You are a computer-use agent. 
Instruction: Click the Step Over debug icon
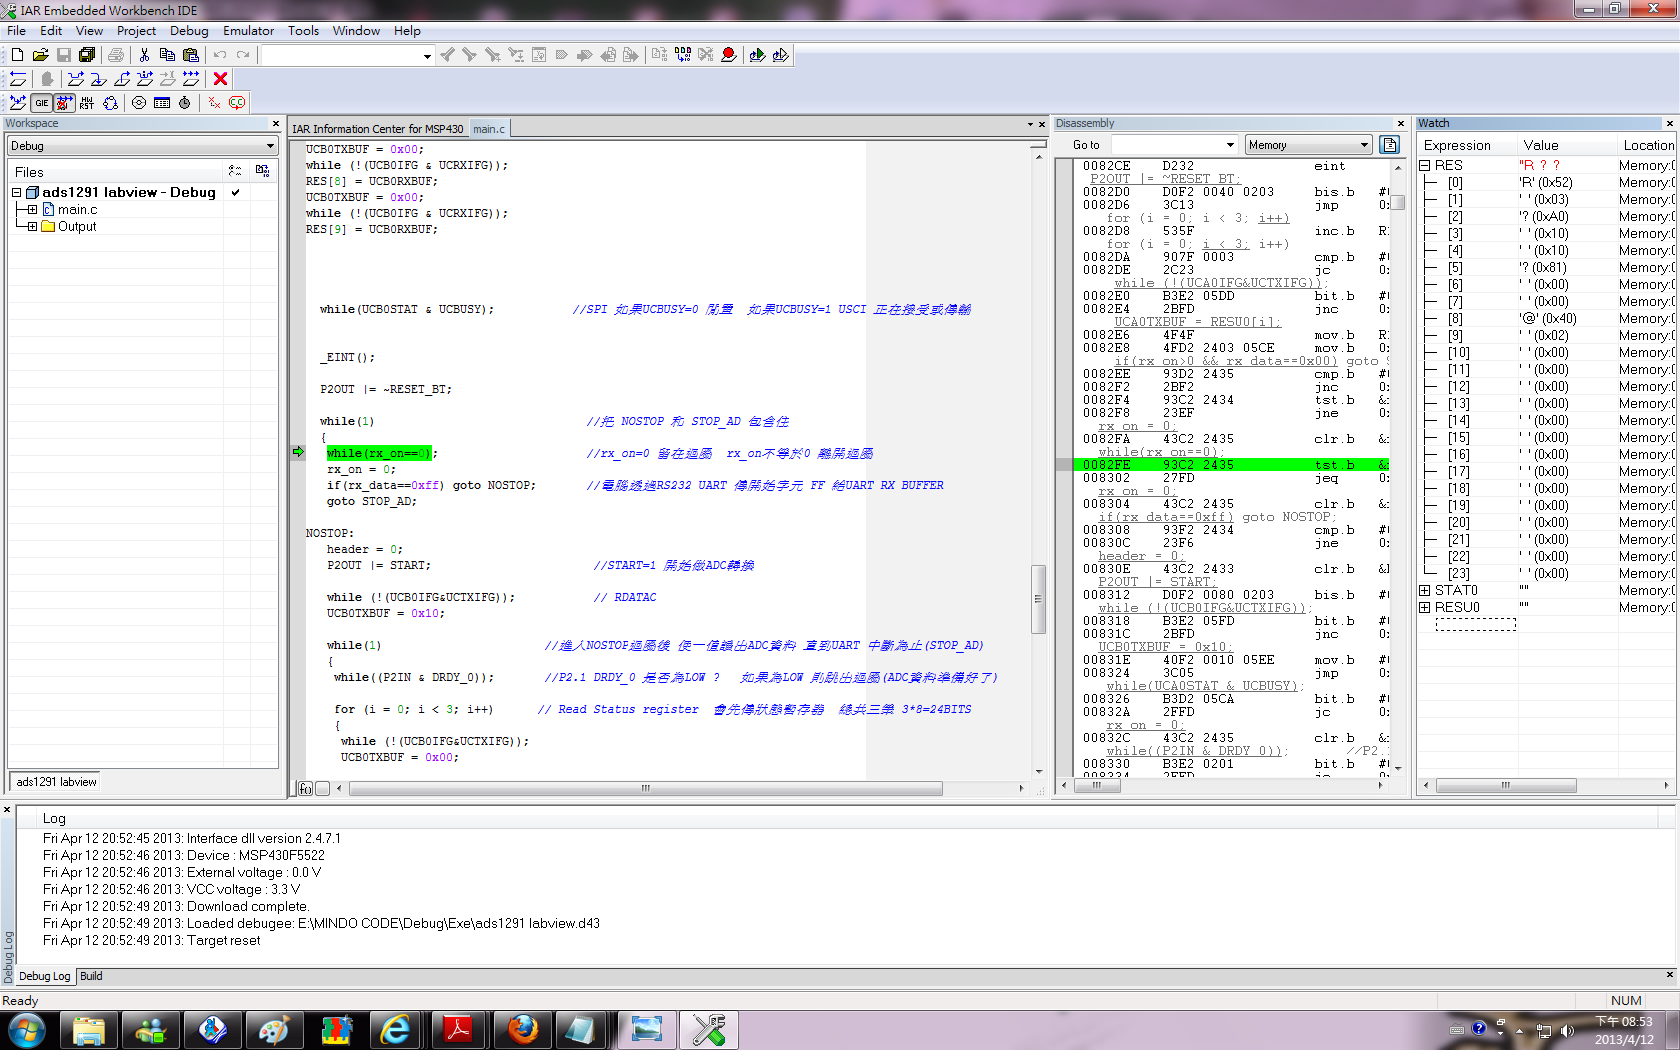75,79
